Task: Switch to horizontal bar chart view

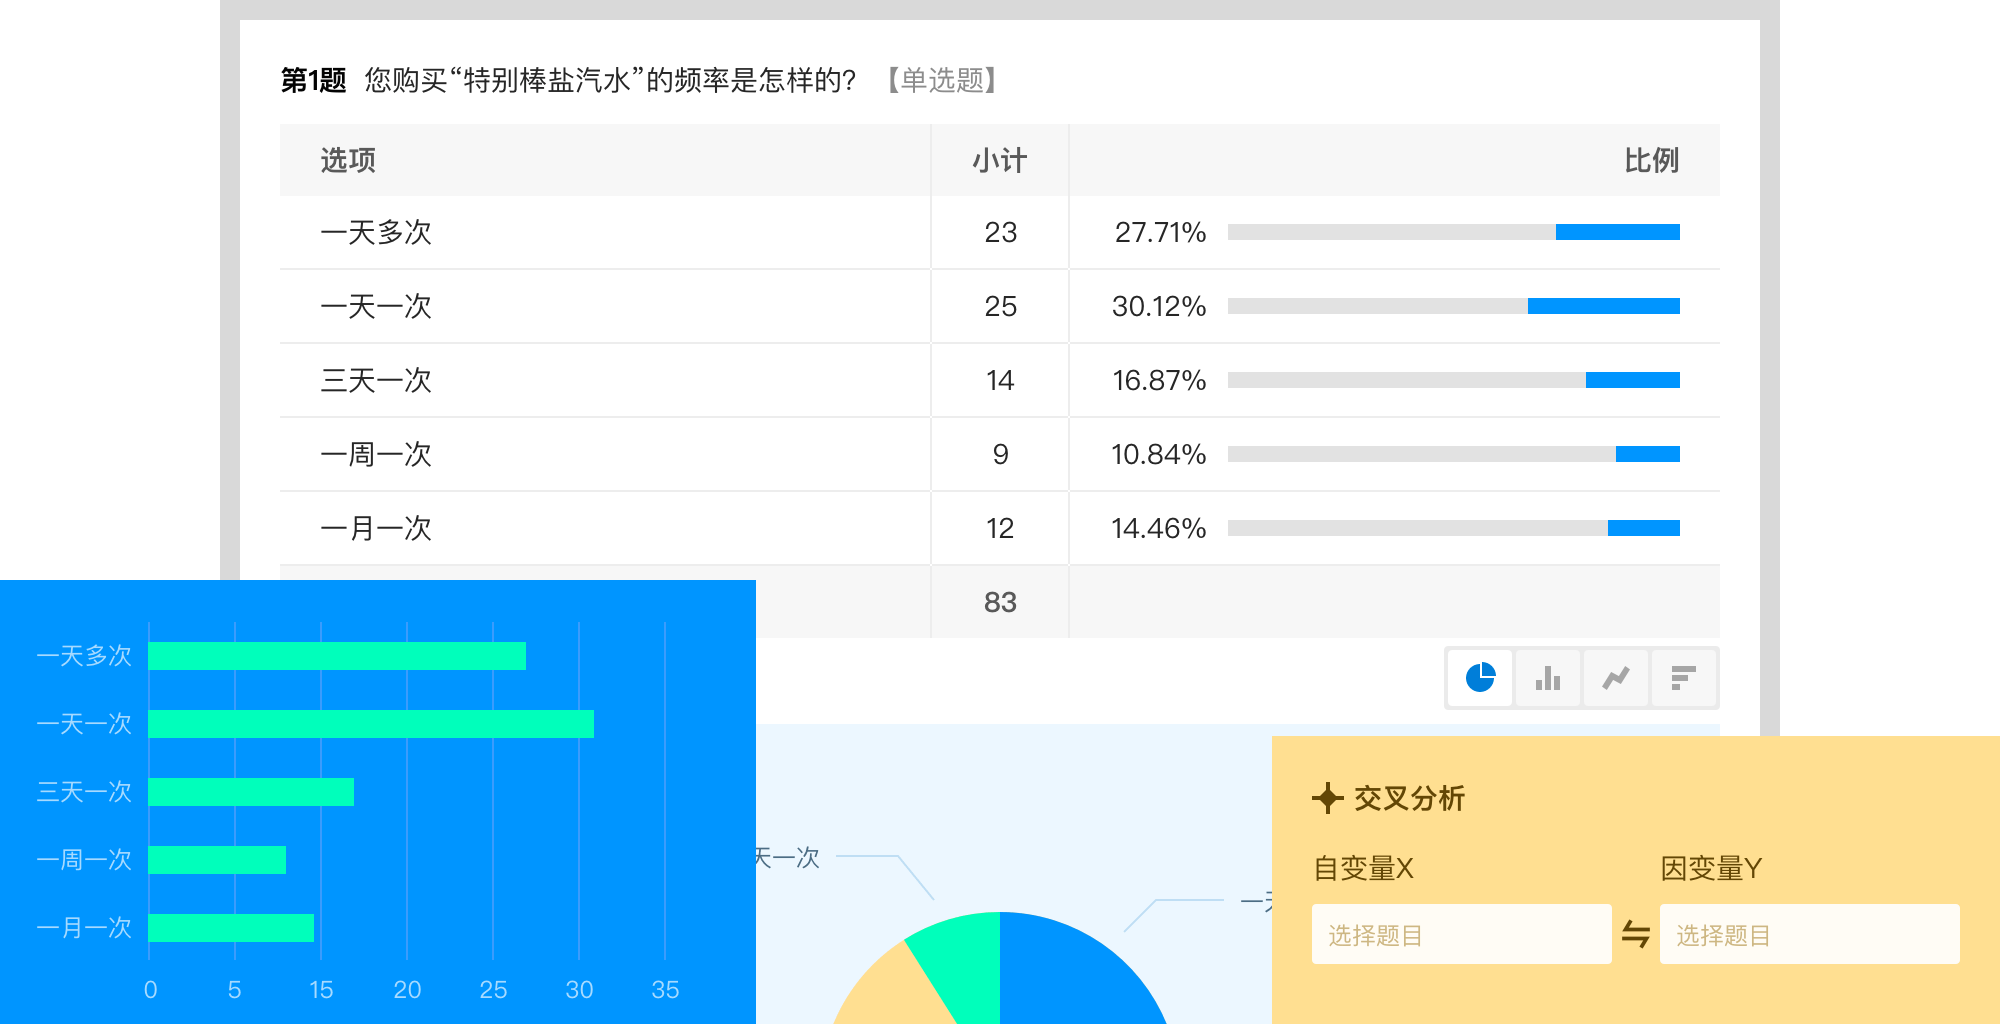Action: point(1684,678)
